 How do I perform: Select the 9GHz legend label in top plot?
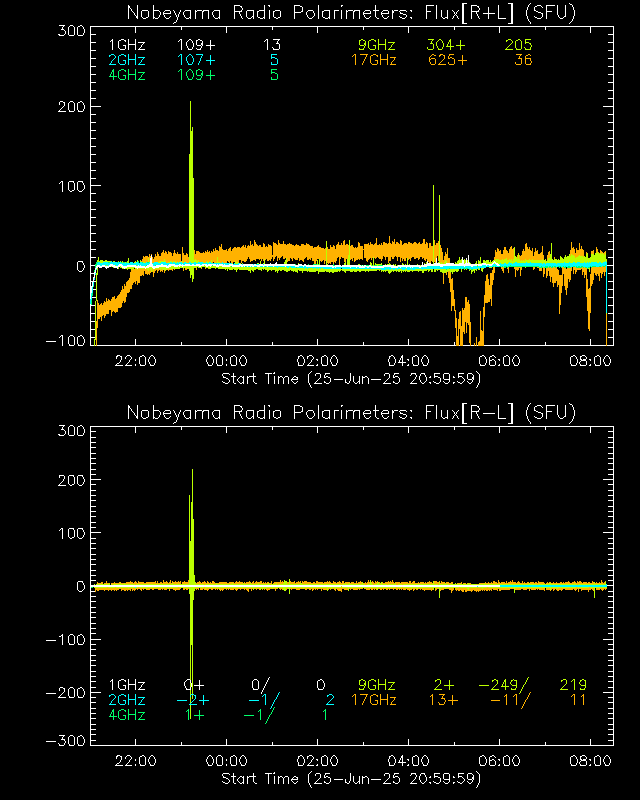point(376,45)
